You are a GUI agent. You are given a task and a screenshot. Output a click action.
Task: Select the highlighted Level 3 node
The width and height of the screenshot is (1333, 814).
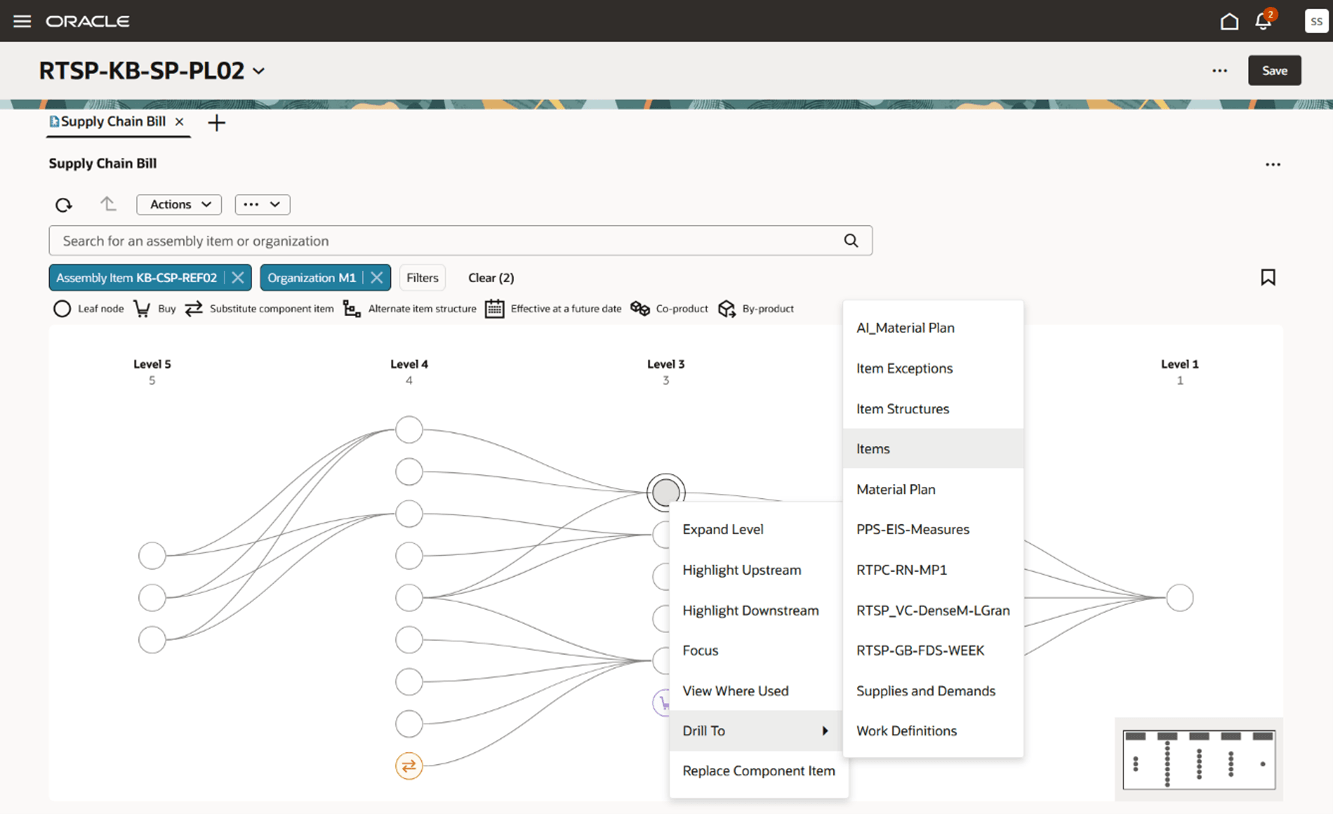(x=666, y=492)
